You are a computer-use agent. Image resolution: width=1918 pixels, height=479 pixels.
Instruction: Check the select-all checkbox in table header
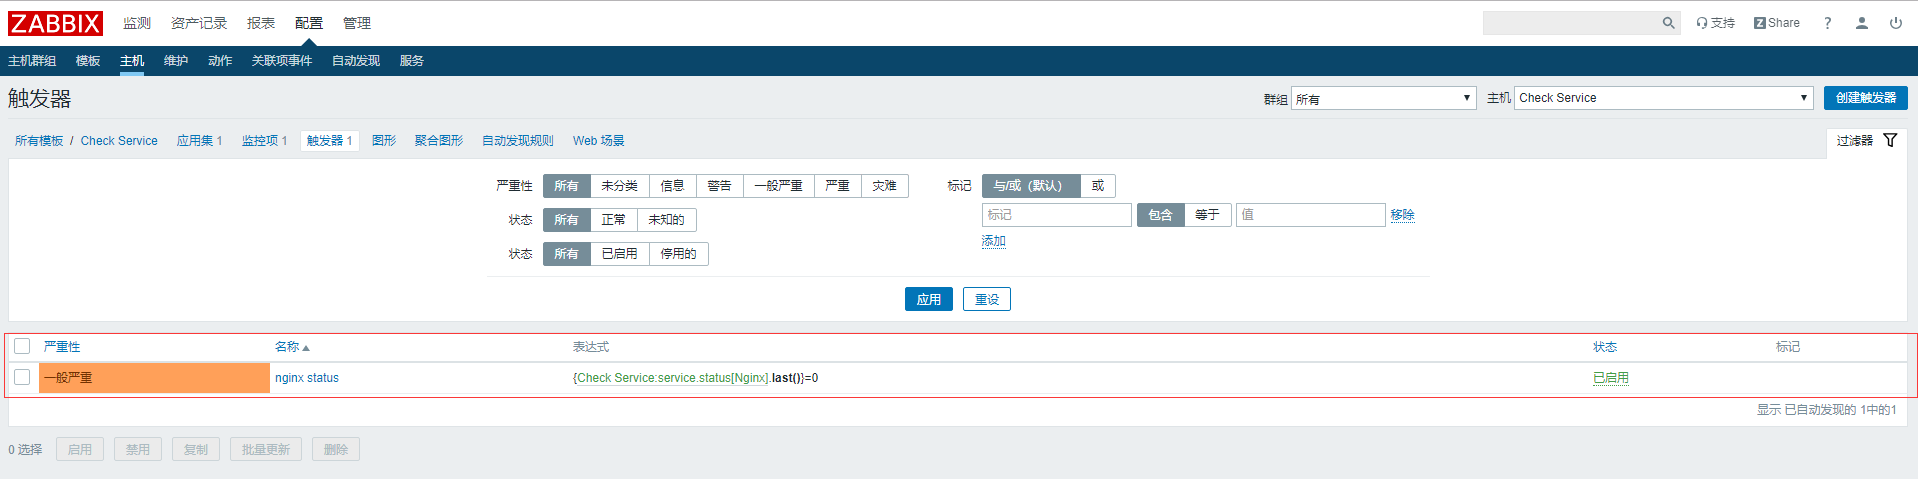[22, 347]
